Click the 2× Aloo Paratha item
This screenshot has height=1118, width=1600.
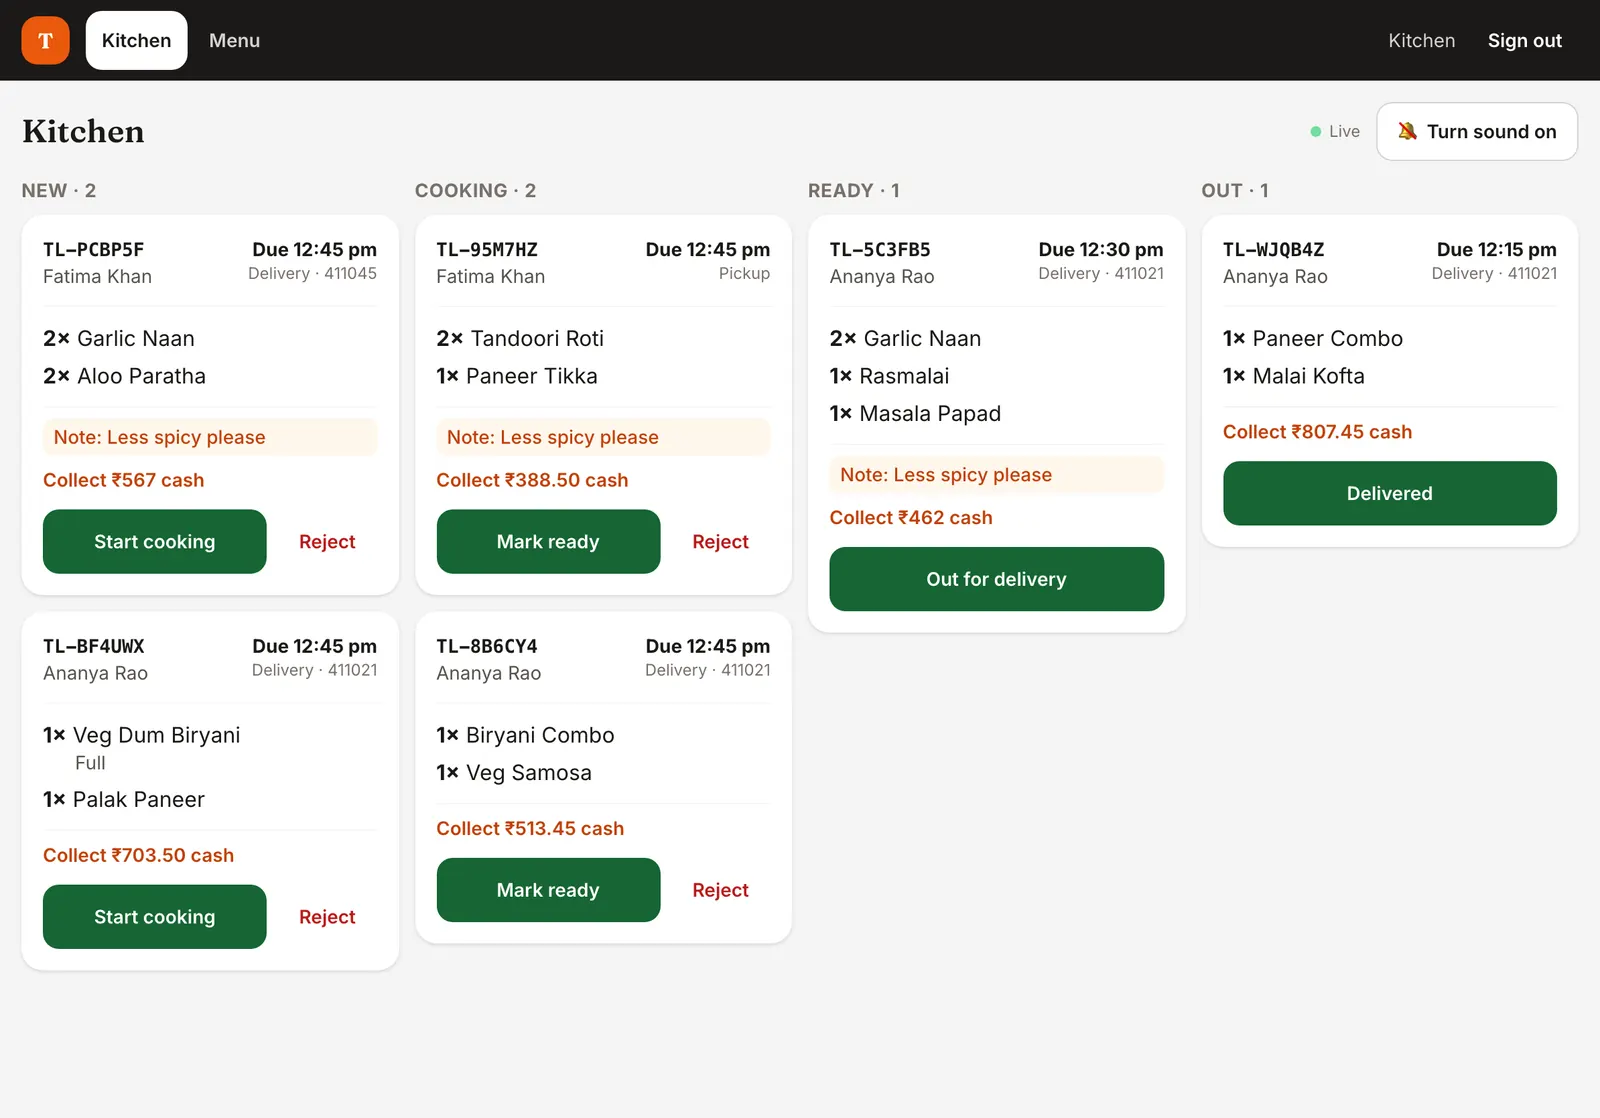(124, 376)
